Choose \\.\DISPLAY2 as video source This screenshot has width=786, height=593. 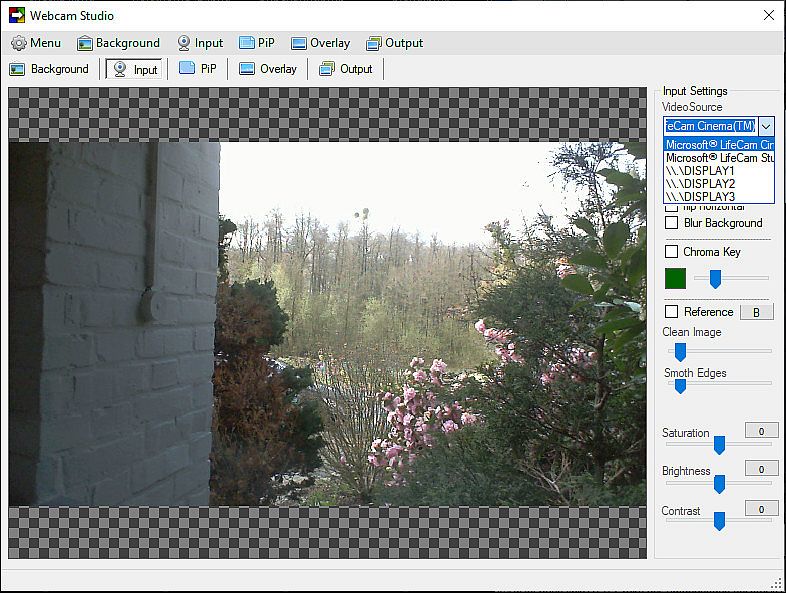719,183
